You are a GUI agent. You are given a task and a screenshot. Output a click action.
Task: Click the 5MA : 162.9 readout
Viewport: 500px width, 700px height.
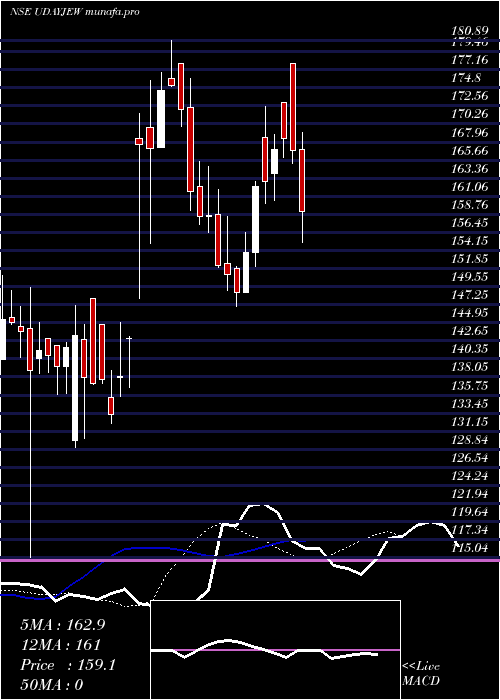click(x=63, y=625)
